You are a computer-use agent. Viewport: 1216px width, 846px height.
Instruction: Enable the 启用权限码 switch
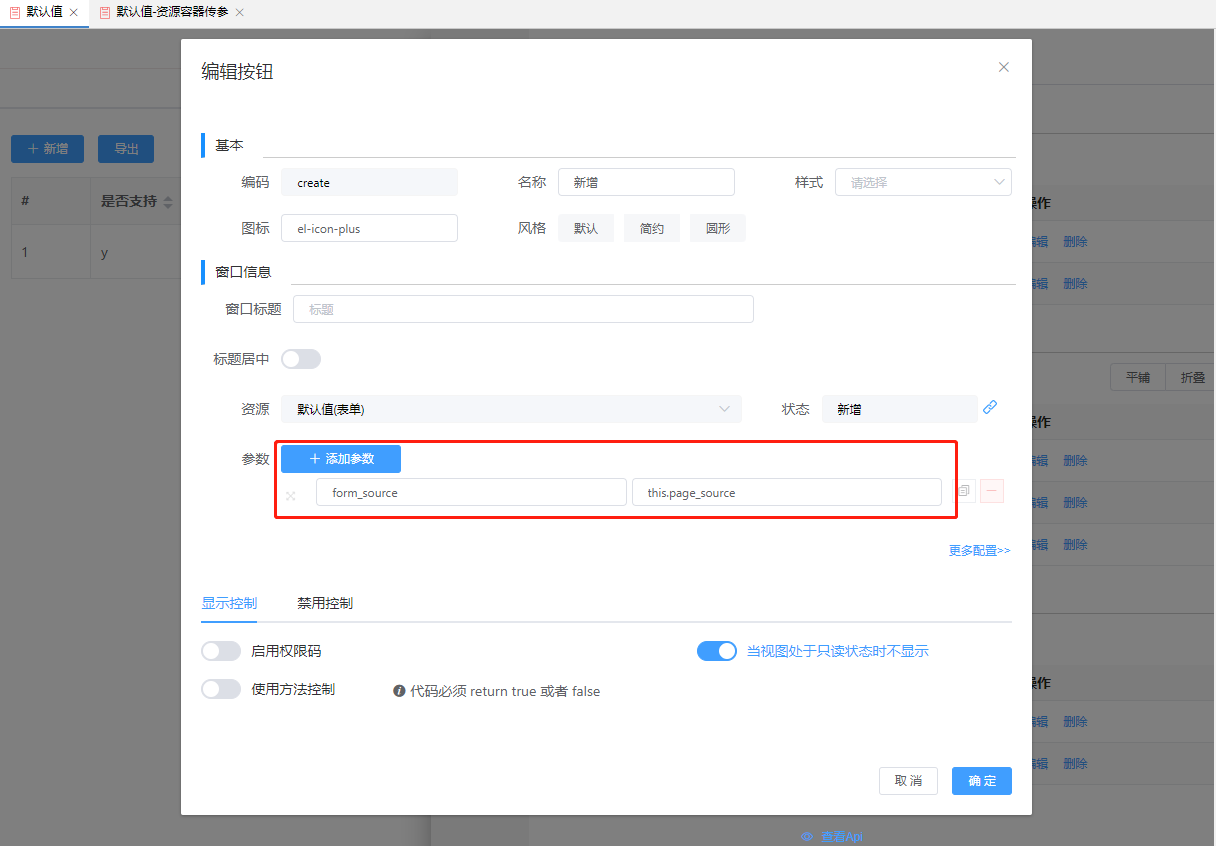coord(221,651)
